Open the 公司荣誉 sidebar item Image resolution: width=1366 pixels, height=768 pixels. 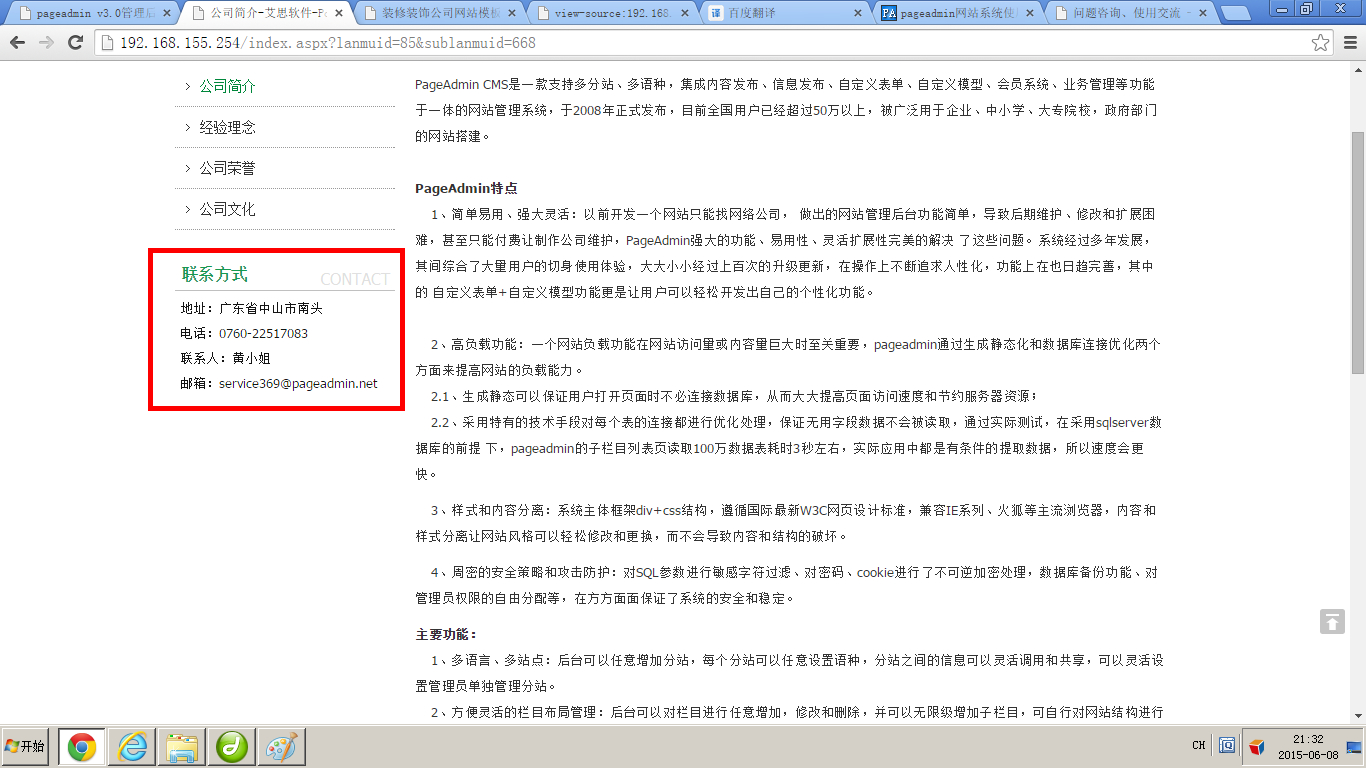[x=227, y=168]
